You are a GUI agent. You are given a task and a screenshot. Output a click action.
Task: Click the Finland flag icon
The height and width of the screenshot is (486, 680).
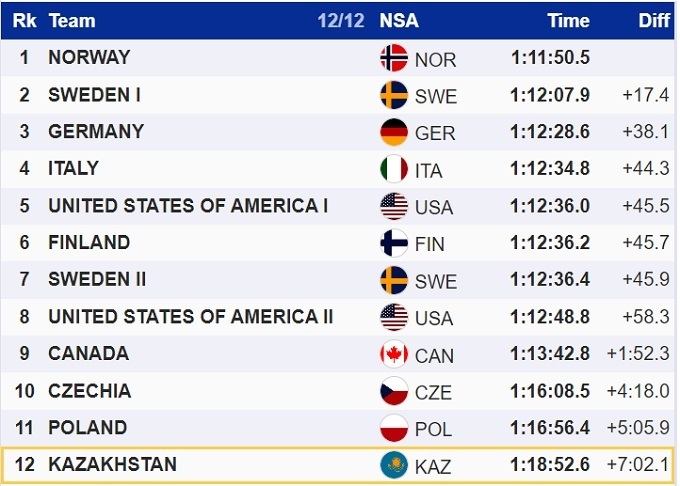394,243
